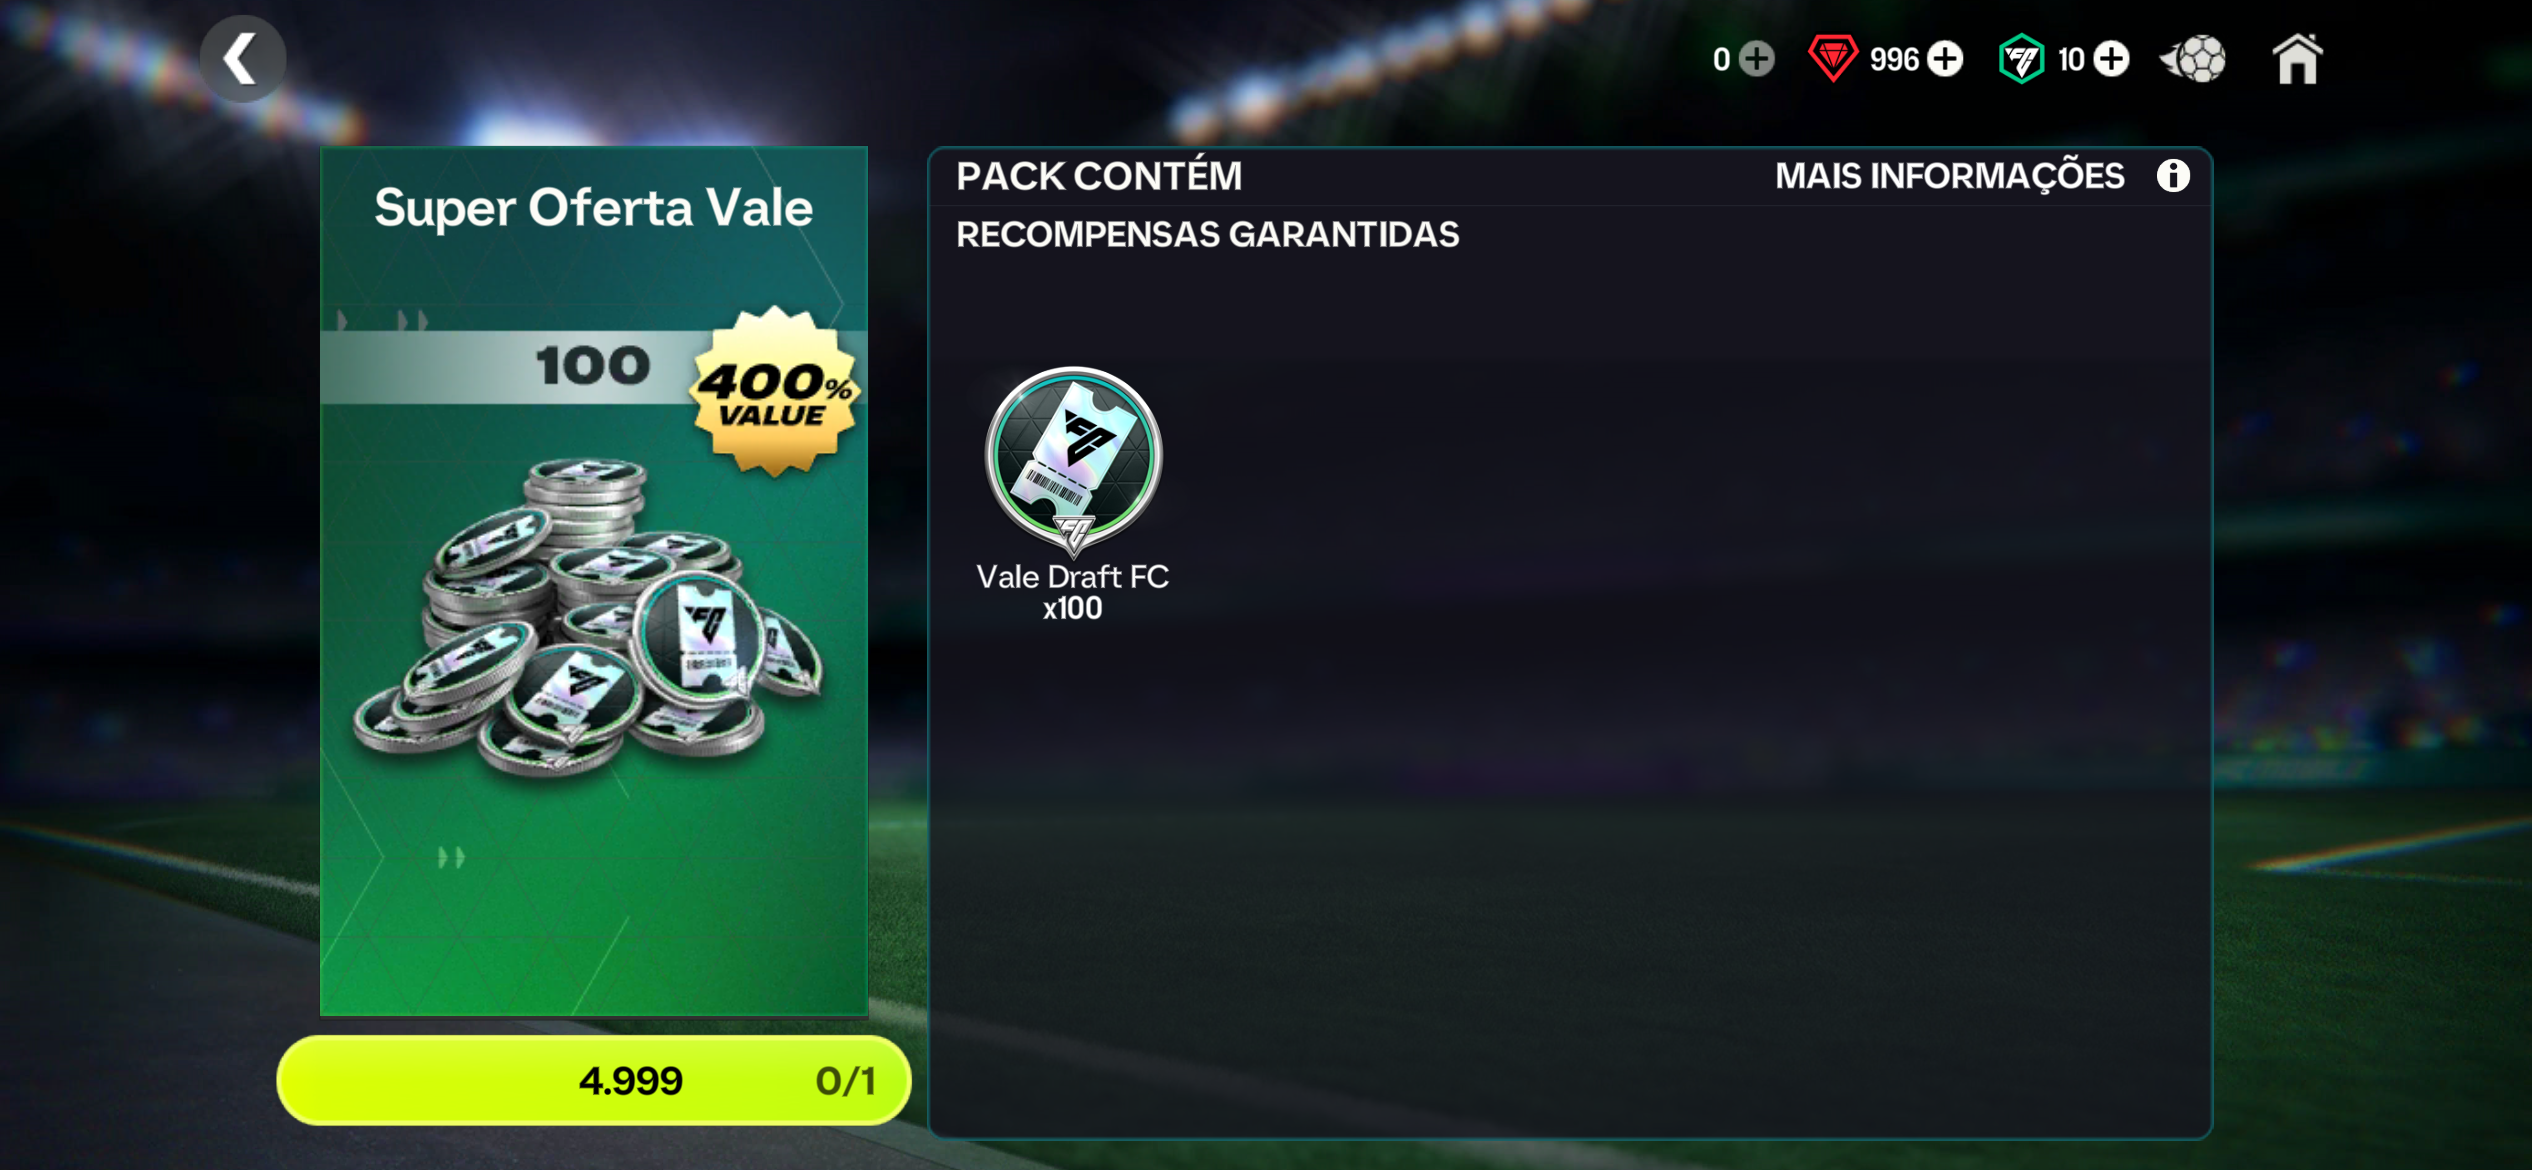Image resolution: width=2532 pixels, height=1170 pixels.
Task: Select the Vale Draft FC token reward
Action: [1073, 460]
